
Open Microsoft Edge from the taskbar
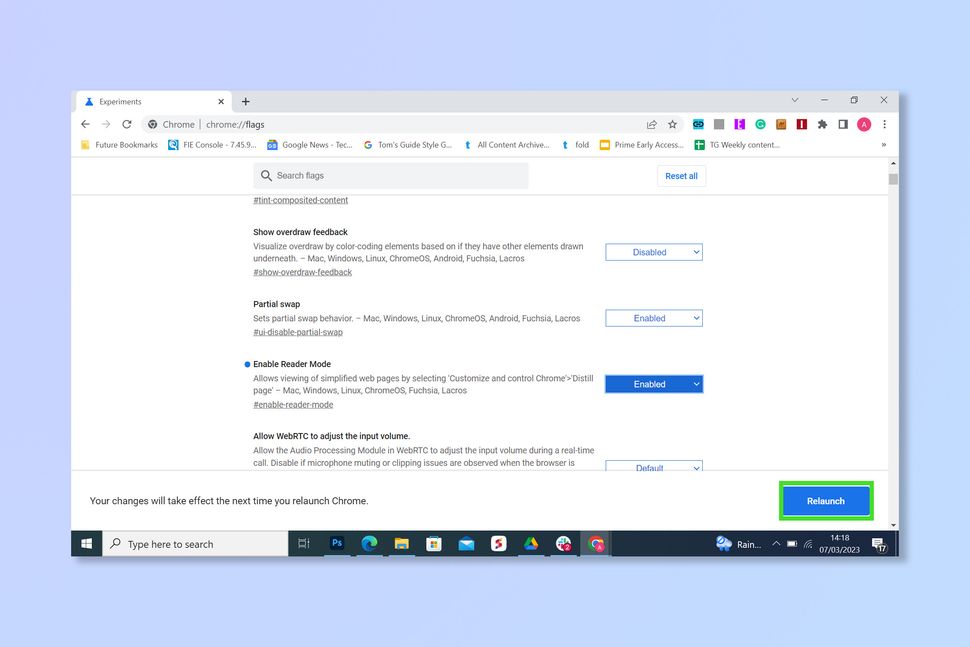click(x=368, y=543)
